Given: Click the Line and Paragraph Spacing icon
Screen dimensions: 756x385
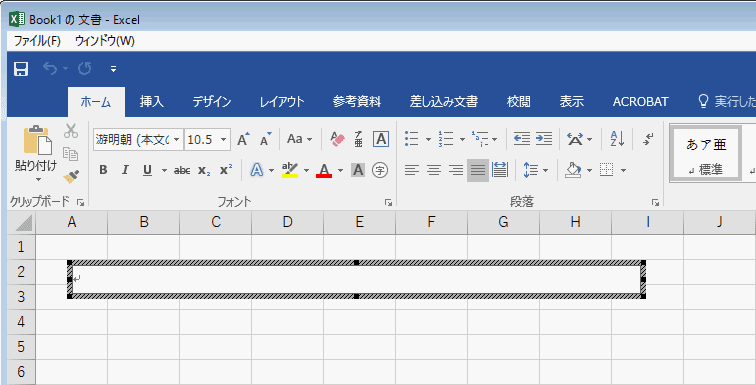Looking at the screenshot, I should (530, 170).
